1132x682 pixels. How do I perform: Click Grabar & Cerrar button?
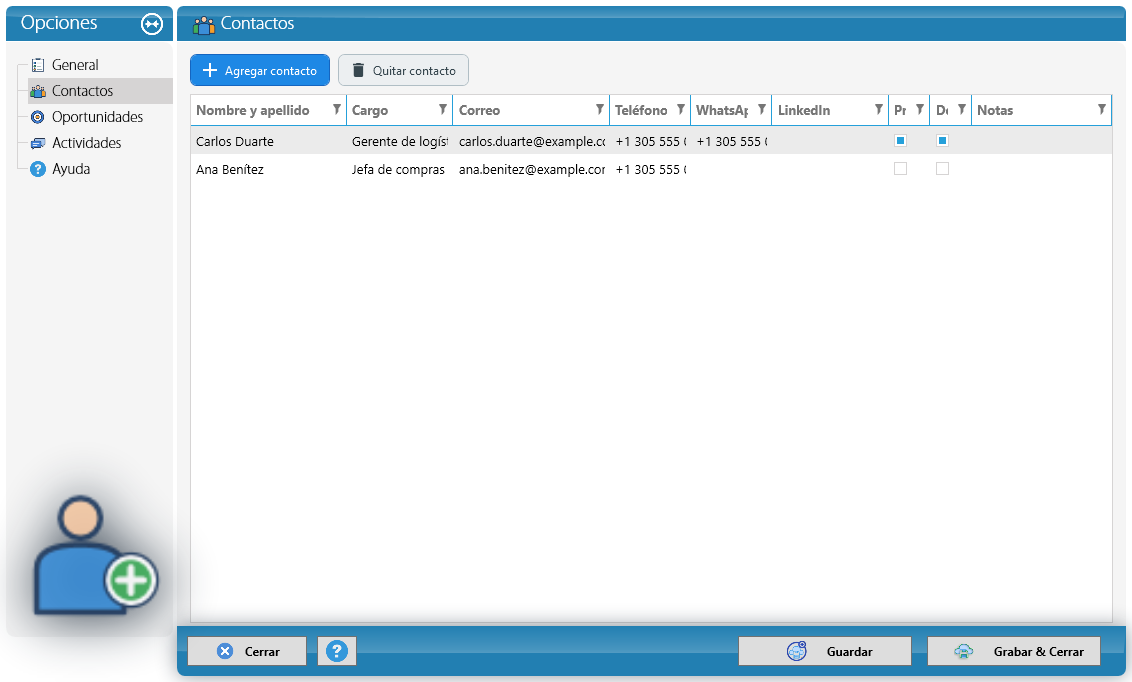(1014, 651)
